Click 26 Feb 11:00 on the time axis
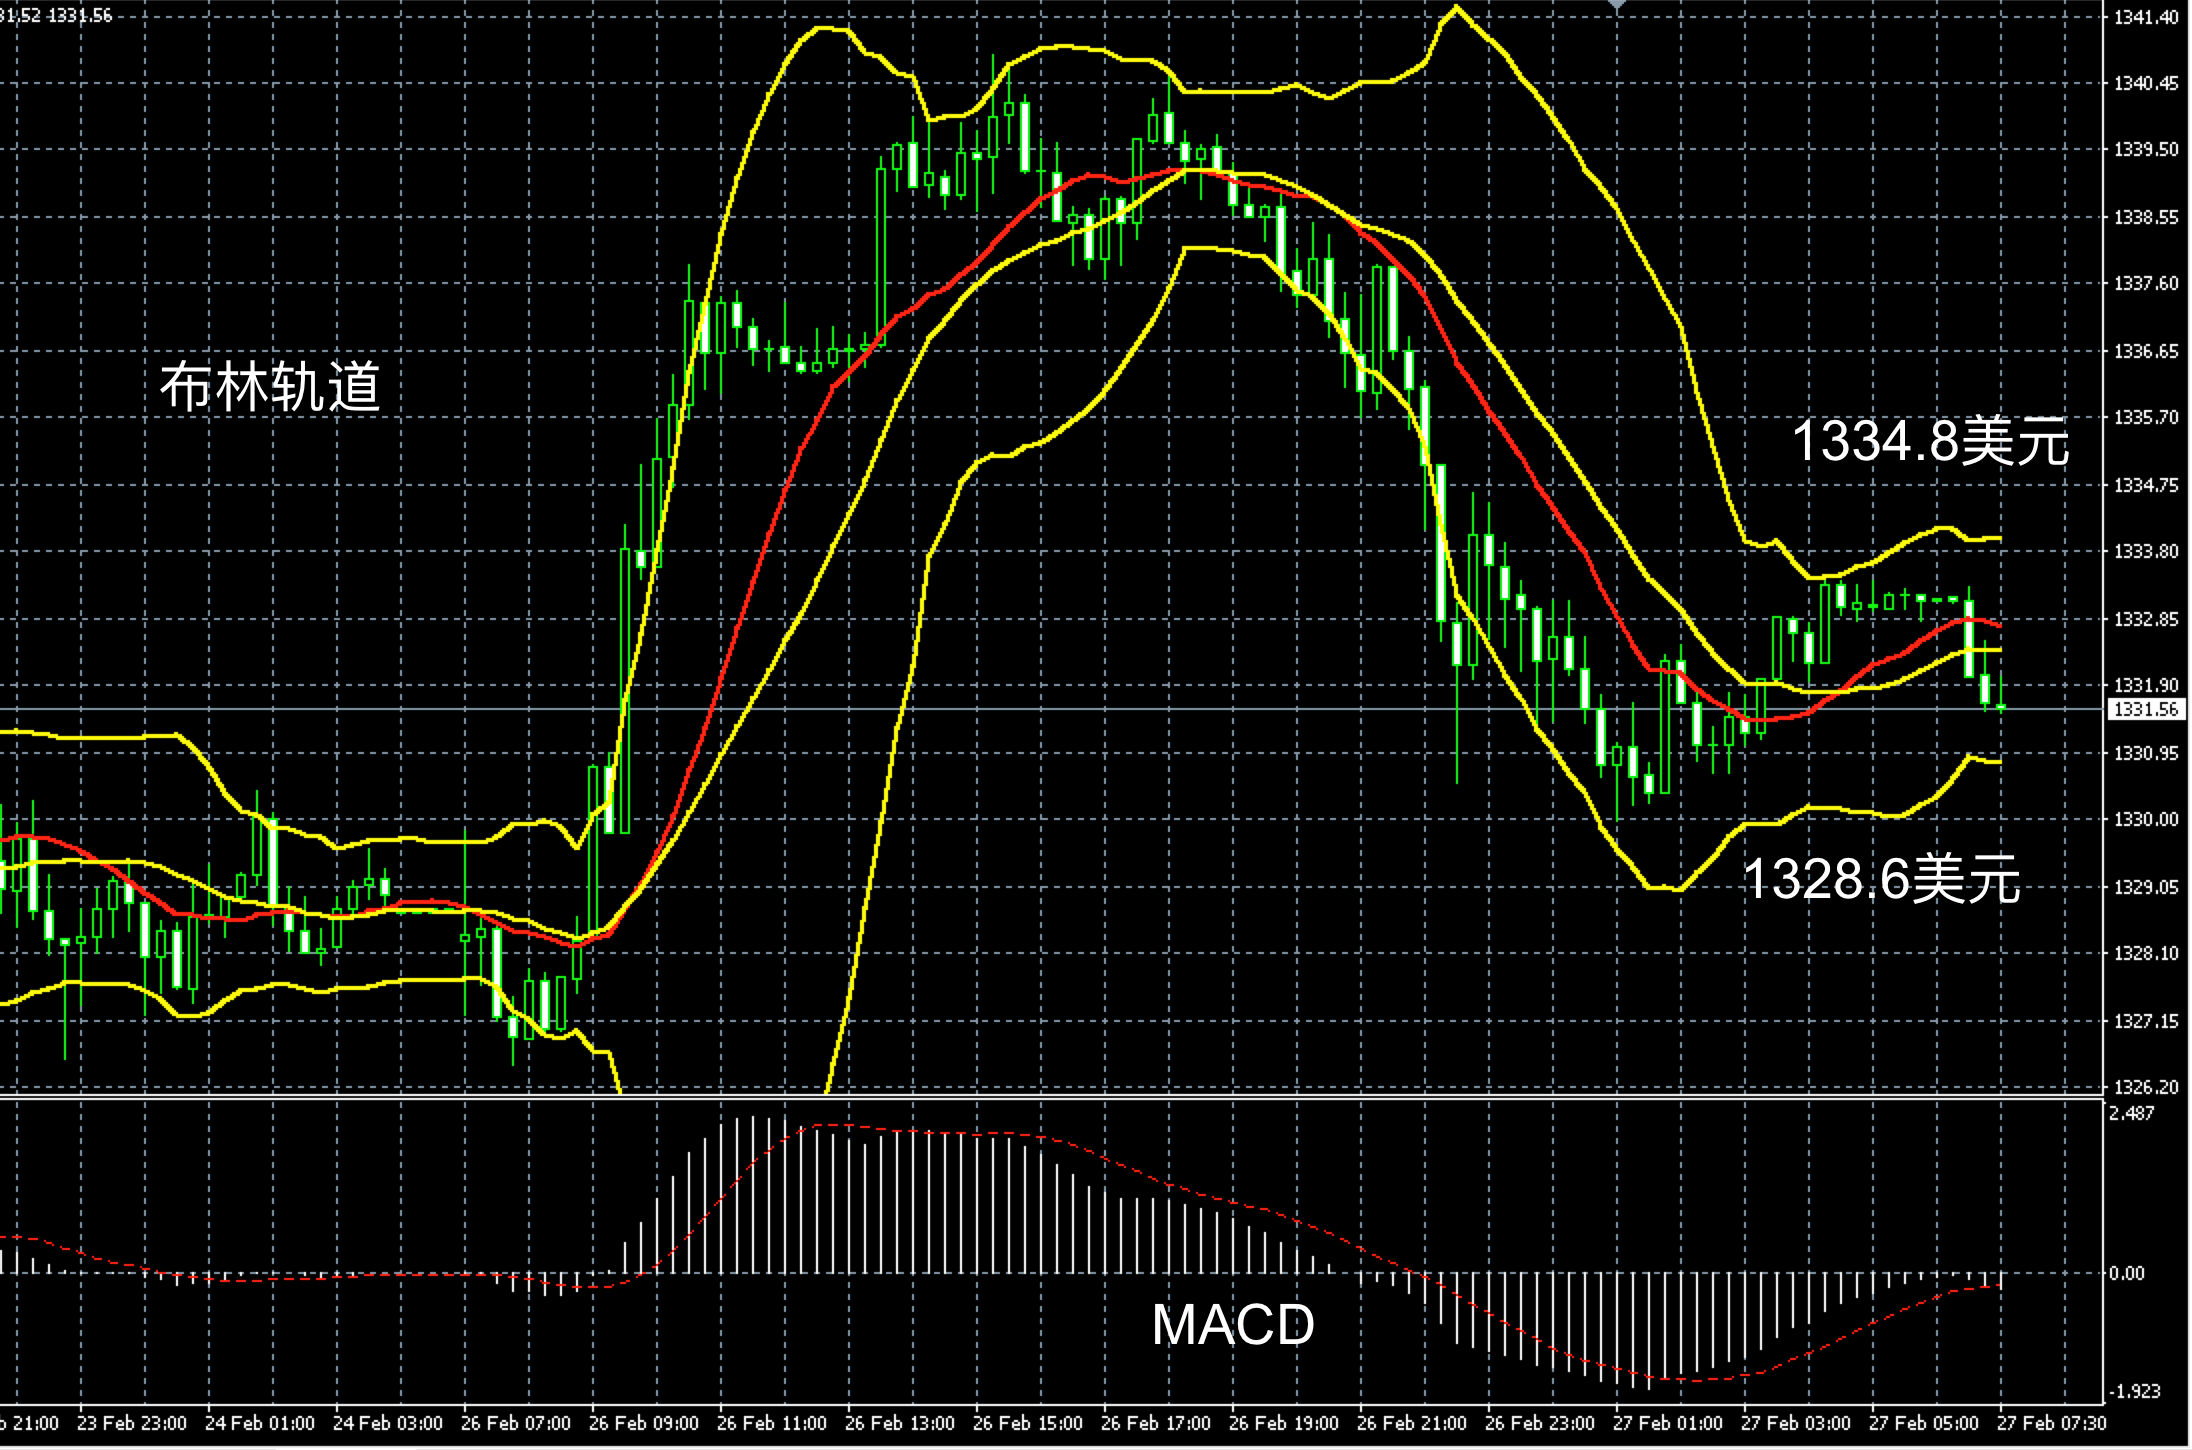The image size is (2192, 1450). point(772,1423)
